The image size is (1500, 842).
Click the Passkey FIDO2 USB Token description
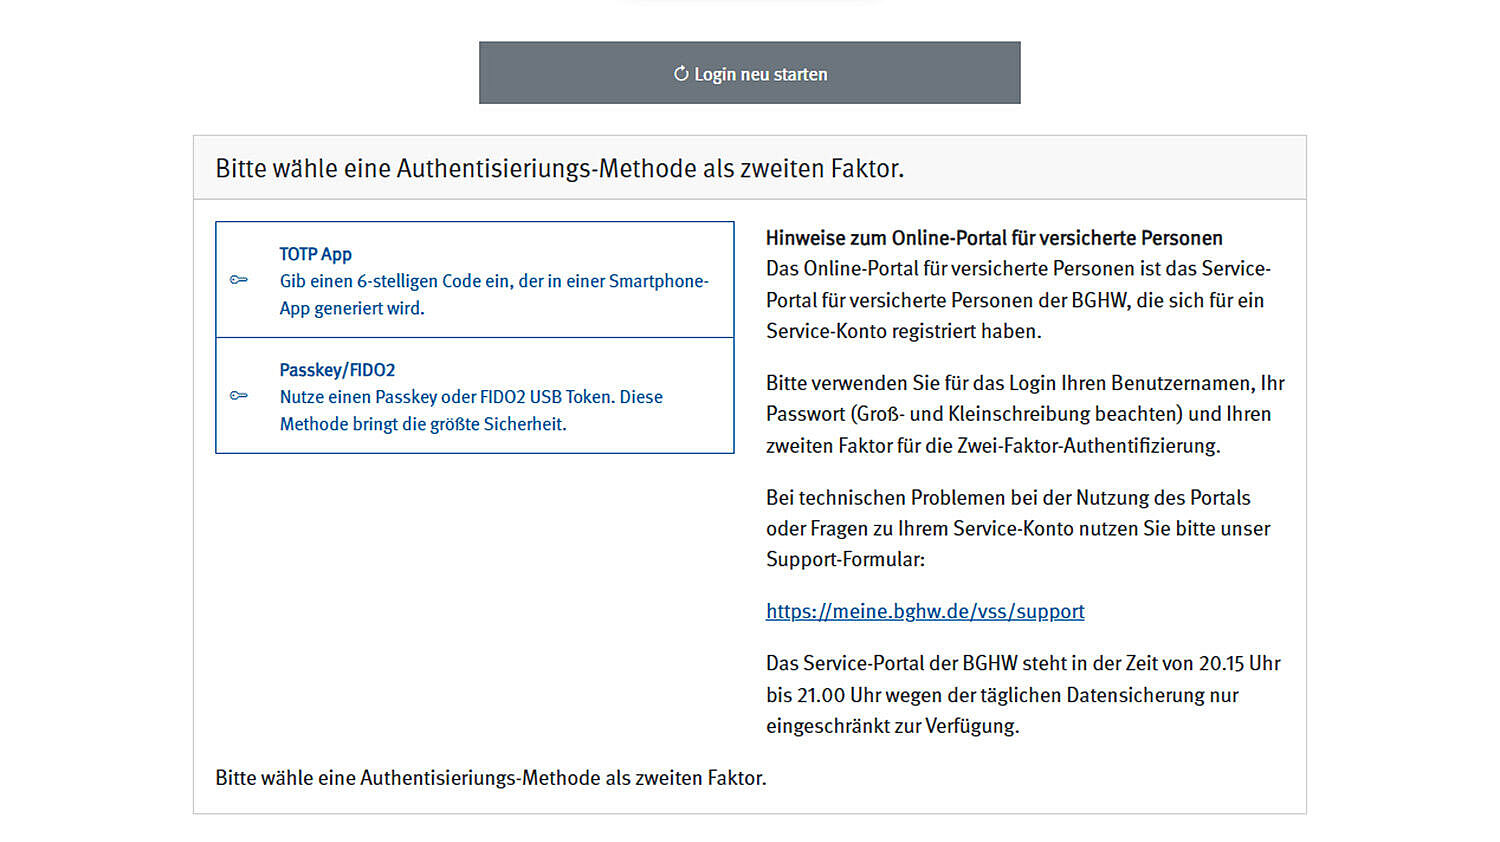point(471,397)
